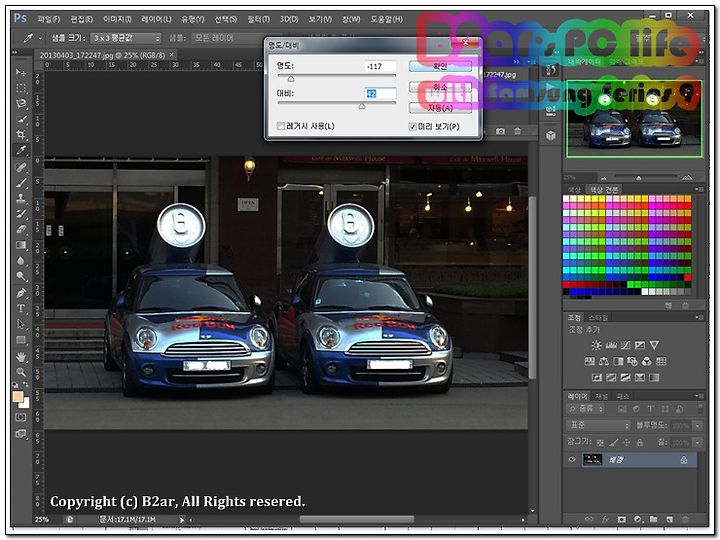The width and height of the screenshot is (720, 540).
Task: Select the Path Selection tool
Action: pyautogui.click(x=21, y=324)
